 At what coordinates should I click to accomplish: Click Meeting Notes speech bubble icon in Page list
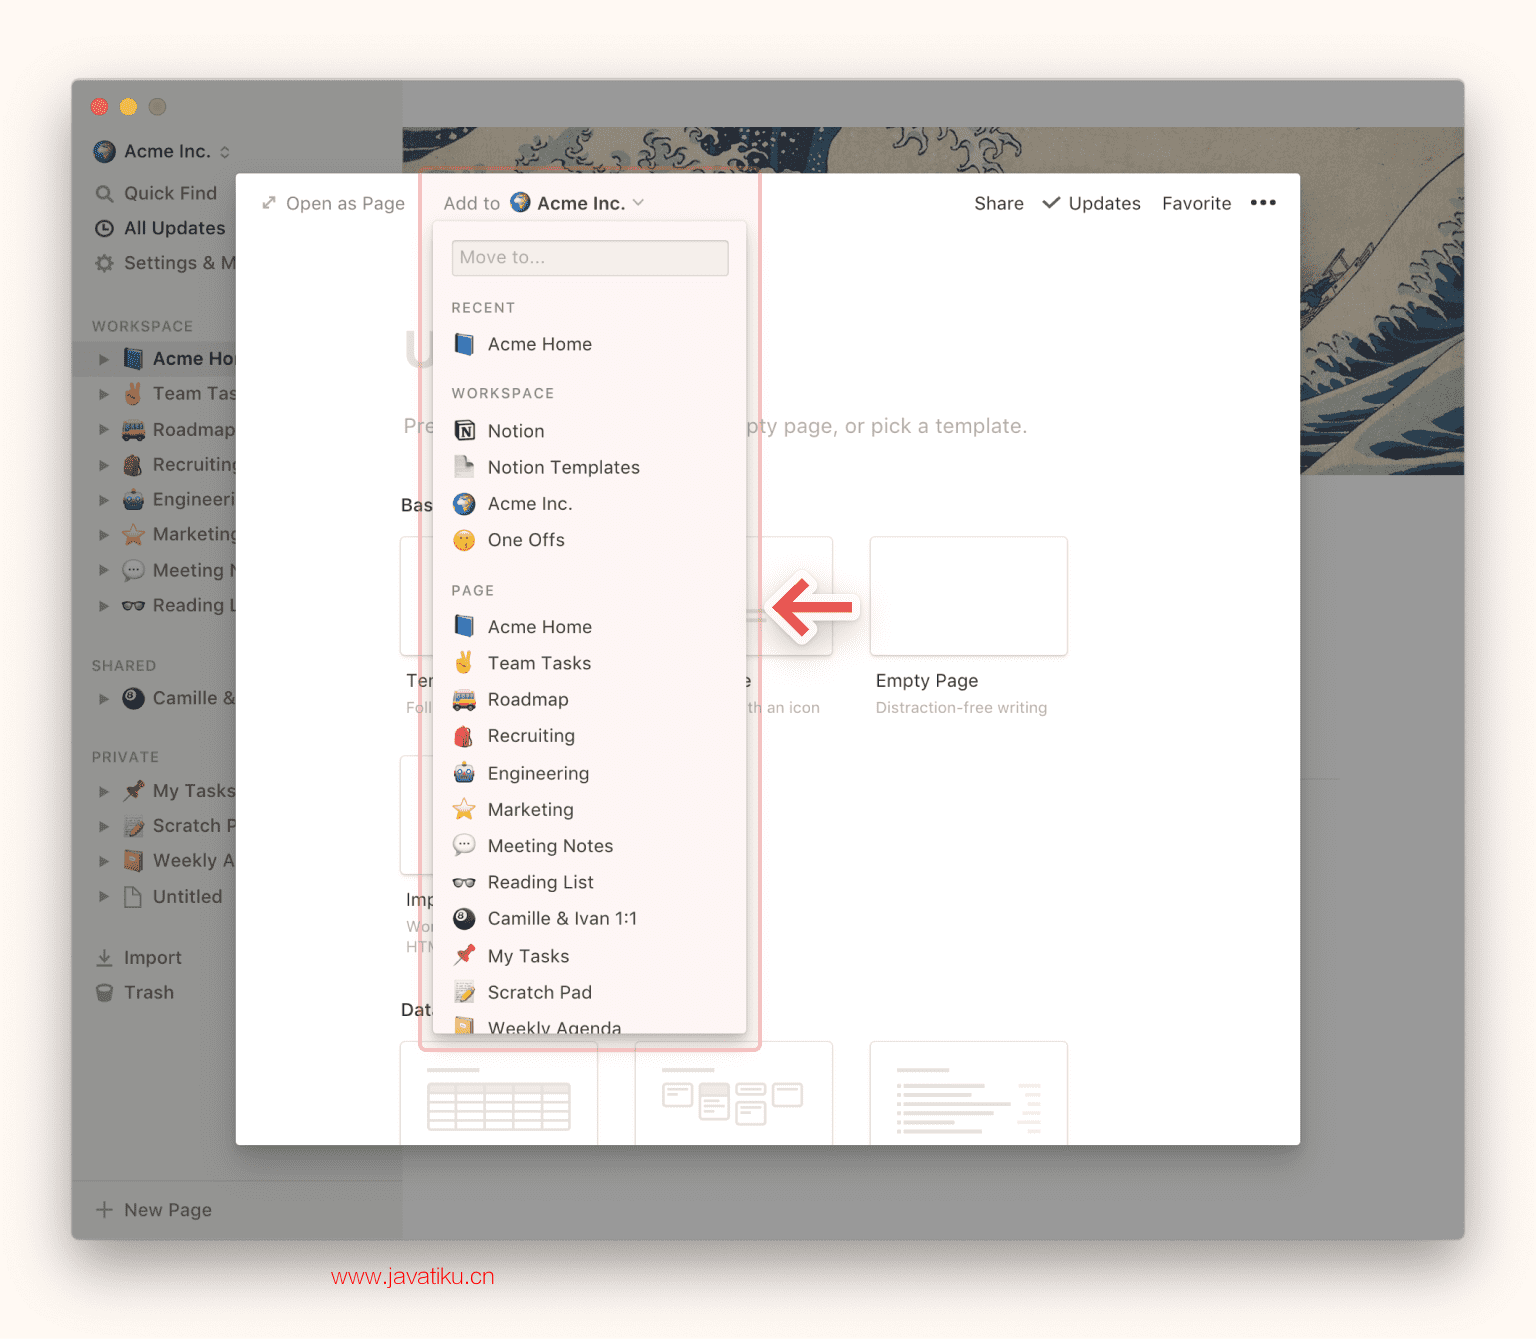click(x=464, y=846)
